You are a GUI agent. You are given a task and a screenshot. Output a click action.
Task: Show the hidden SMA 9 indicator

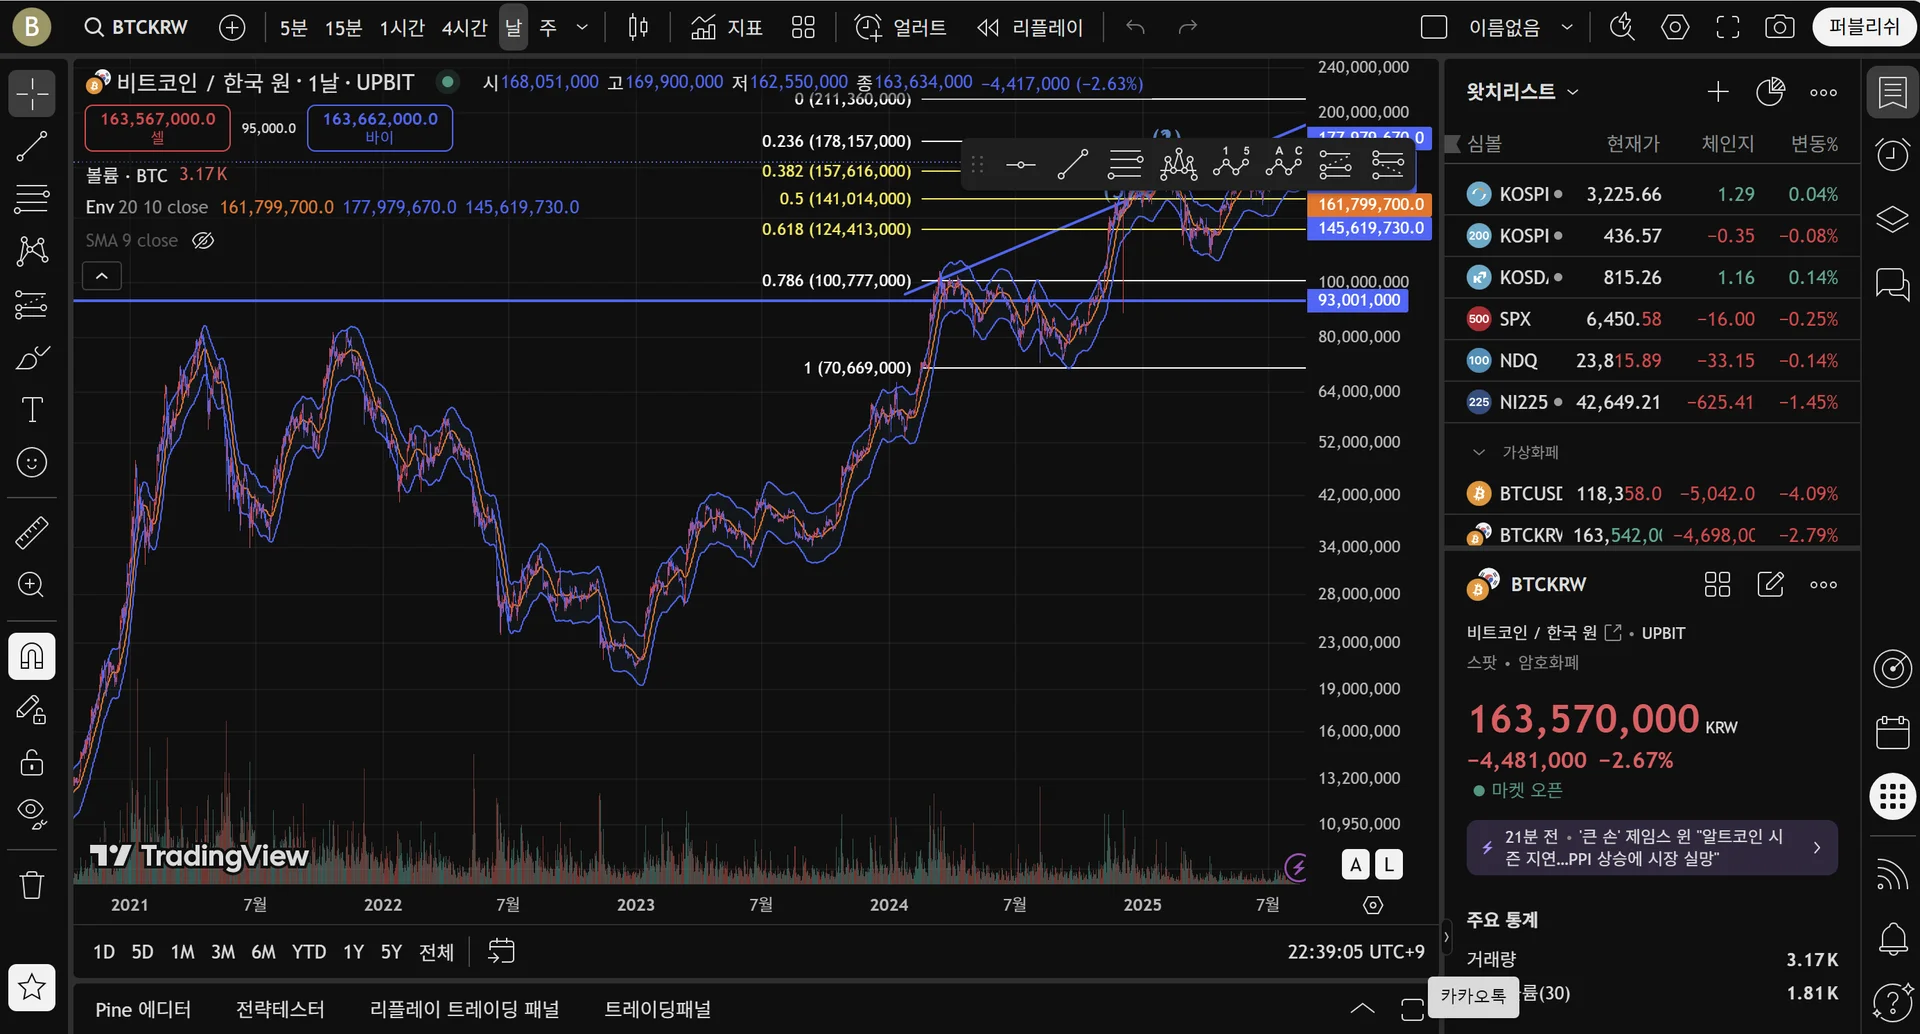point(203,241)
